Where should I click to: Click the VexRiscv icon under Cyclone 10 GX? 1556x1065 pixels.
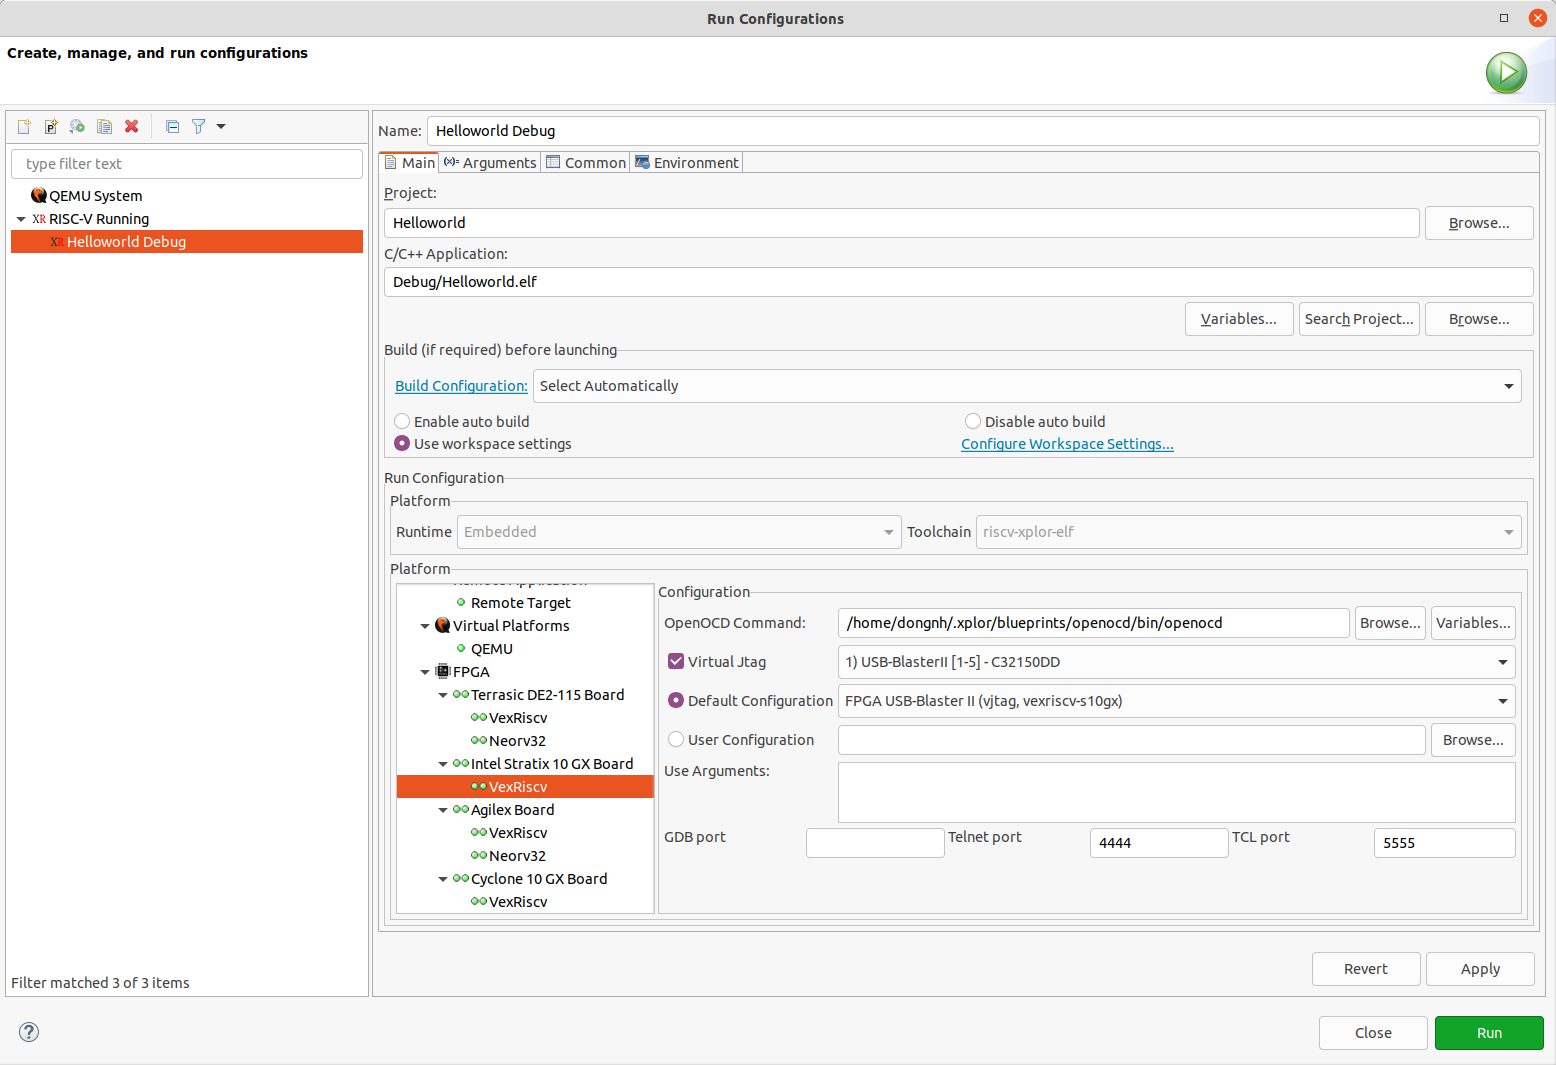pyautogui.click(x=479, y=901)
